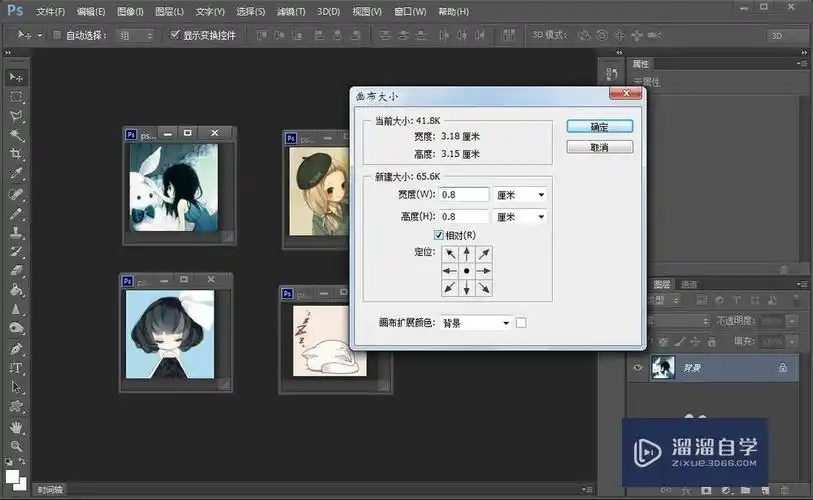Click the layer style fx icon
Image resolution: width=813 pixels, height=500 pixels.
tap(686, 490)
